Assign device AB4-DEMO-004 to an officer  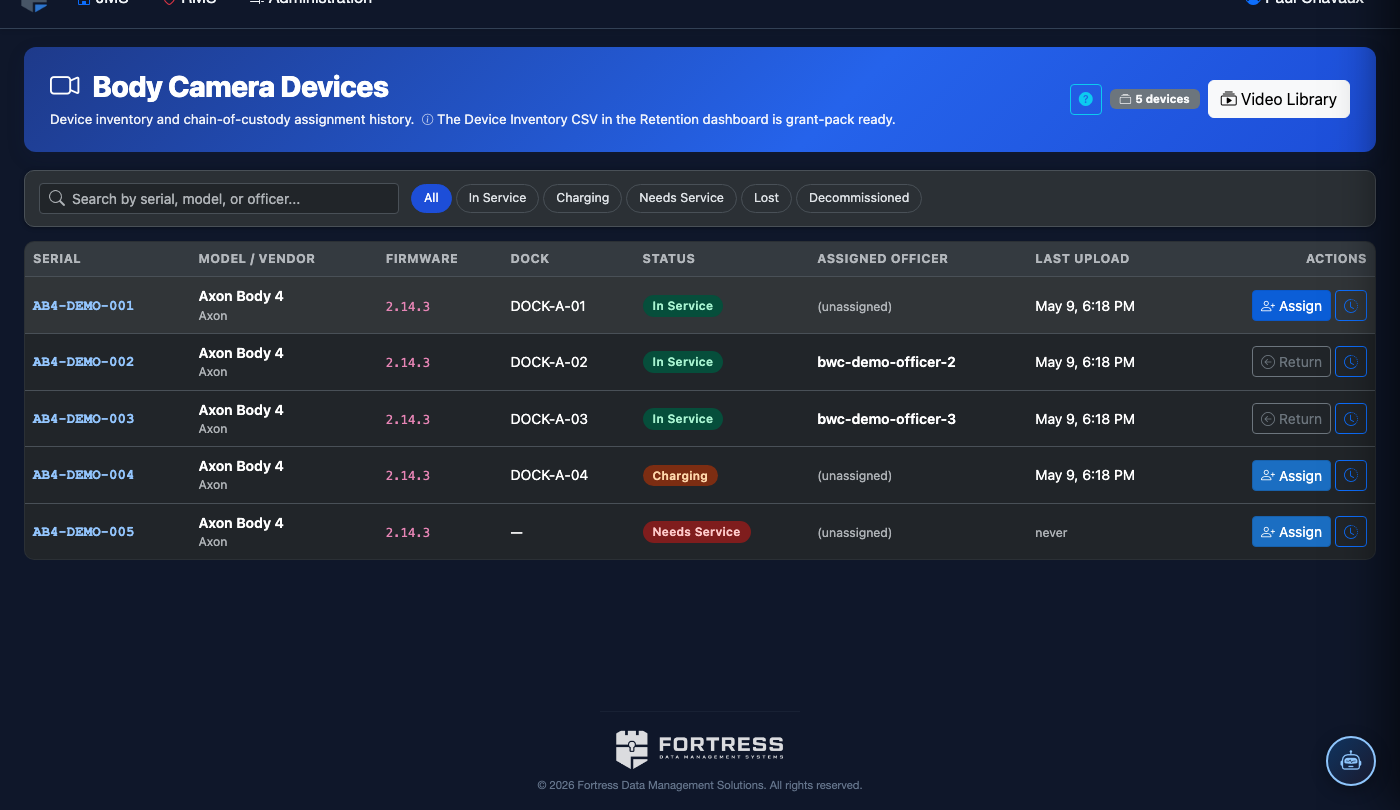pyautogui.click(x=1291, y=475)
